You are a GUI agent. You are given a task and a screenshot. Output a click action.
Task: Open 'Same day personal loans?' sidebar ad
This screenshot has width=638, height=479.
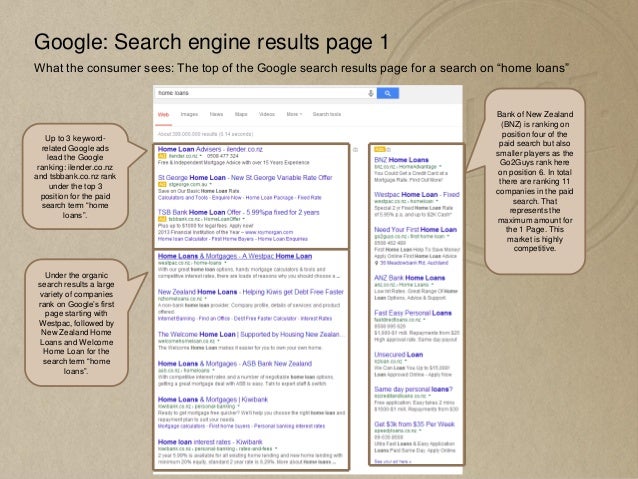(x=413, y=389)
